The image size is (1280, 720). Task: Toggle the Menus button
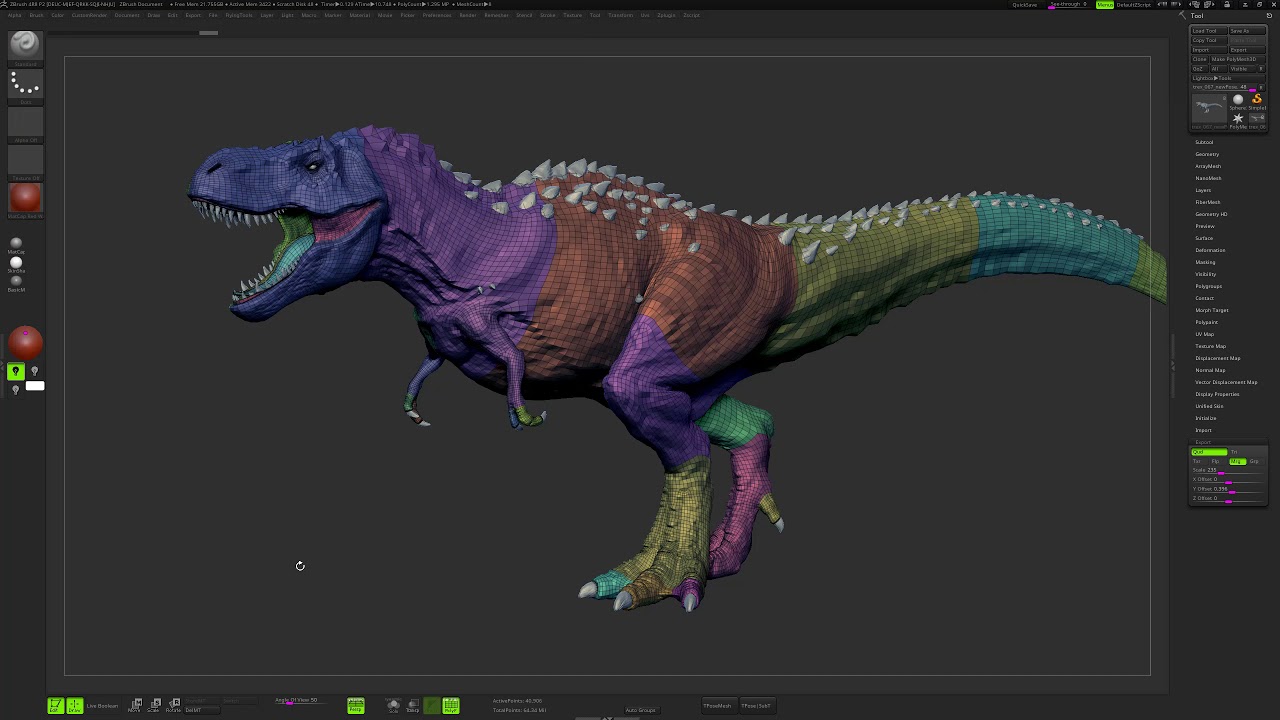[1105, 5]
